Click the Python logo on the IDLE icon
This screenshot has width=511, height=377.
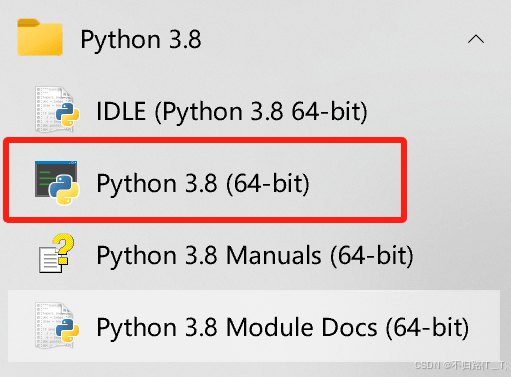pos(68,114)
